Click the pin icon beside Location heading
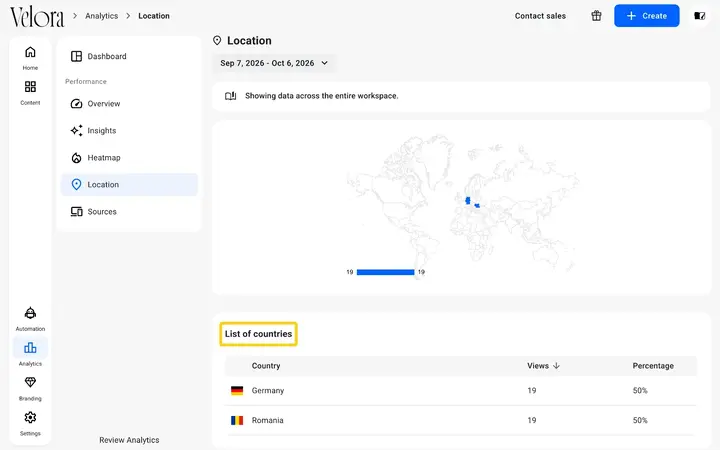The height and width of the screenshot is (450, 720). coord(217,40)
